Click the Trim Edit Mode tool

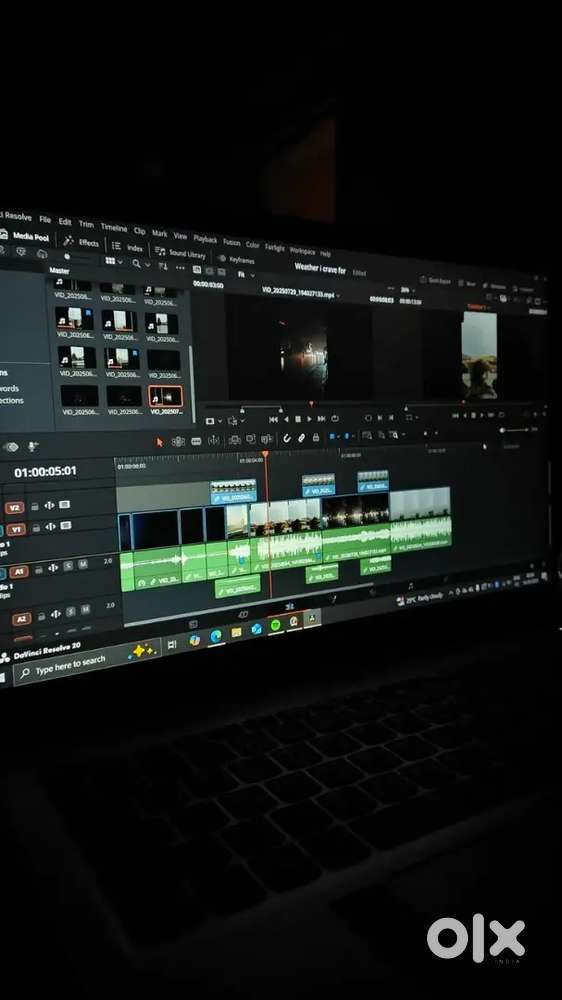178,441
